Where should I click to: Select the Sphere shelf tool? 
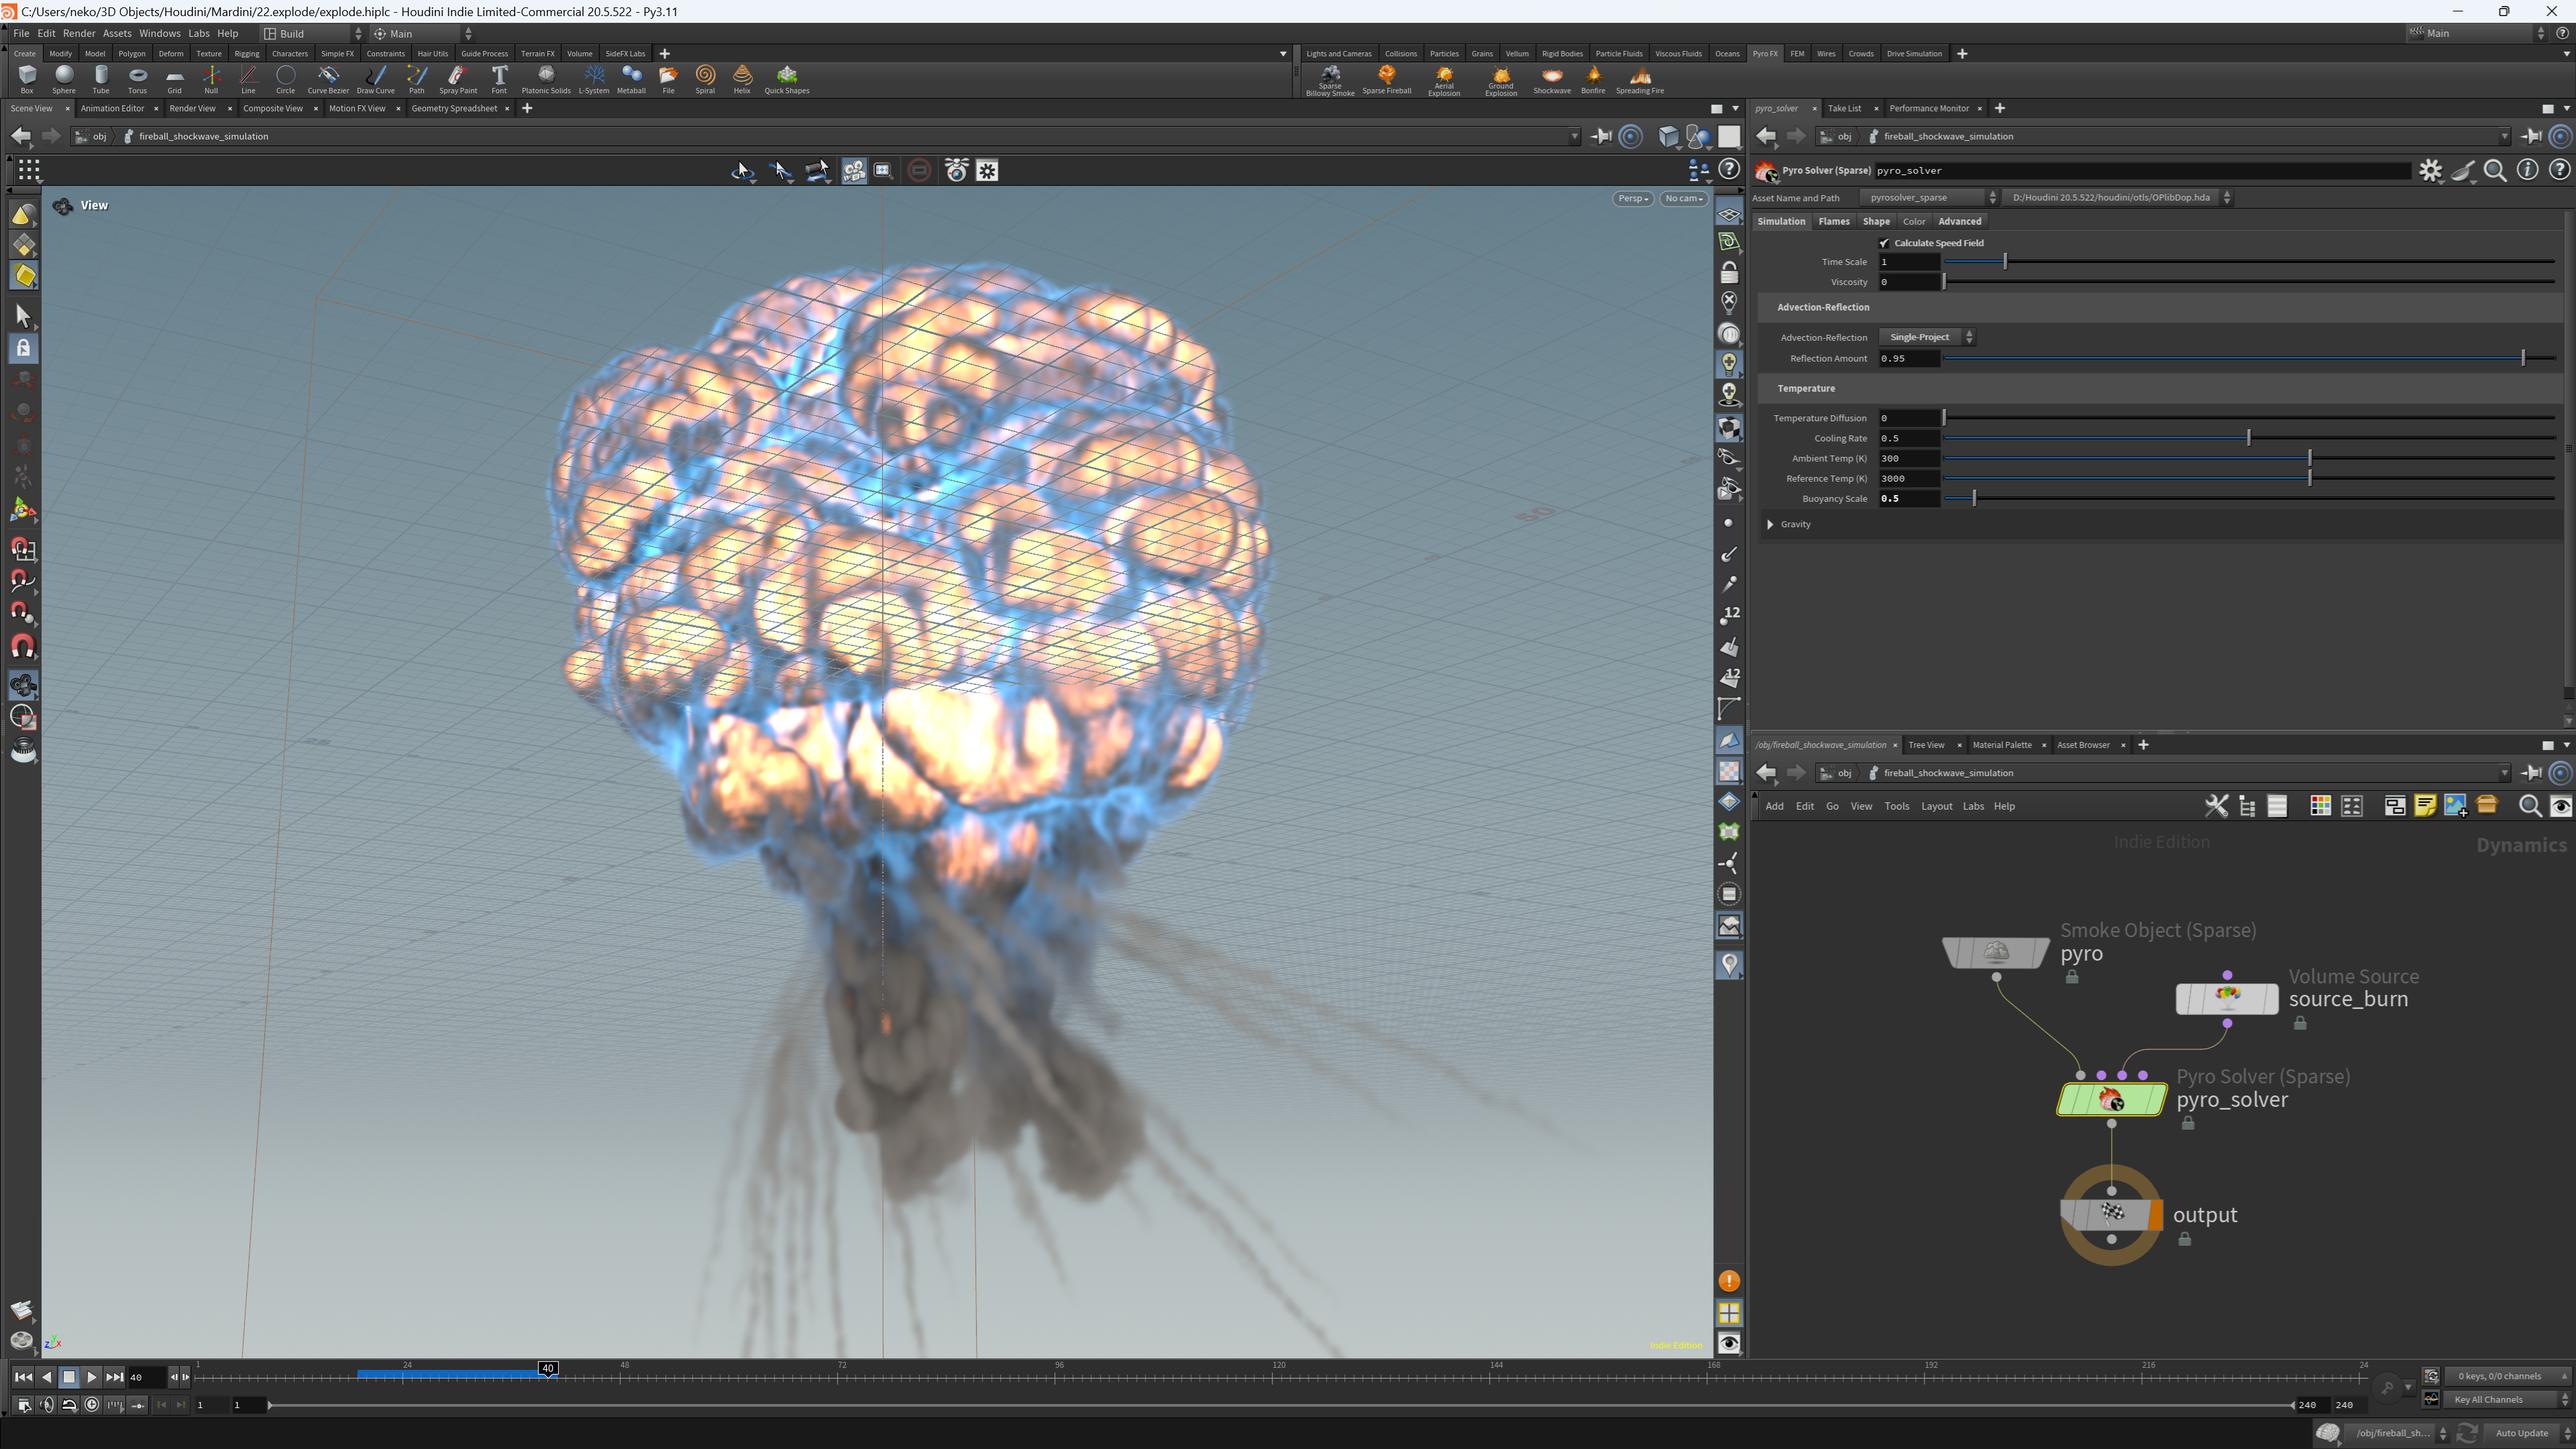coord(64,79)
